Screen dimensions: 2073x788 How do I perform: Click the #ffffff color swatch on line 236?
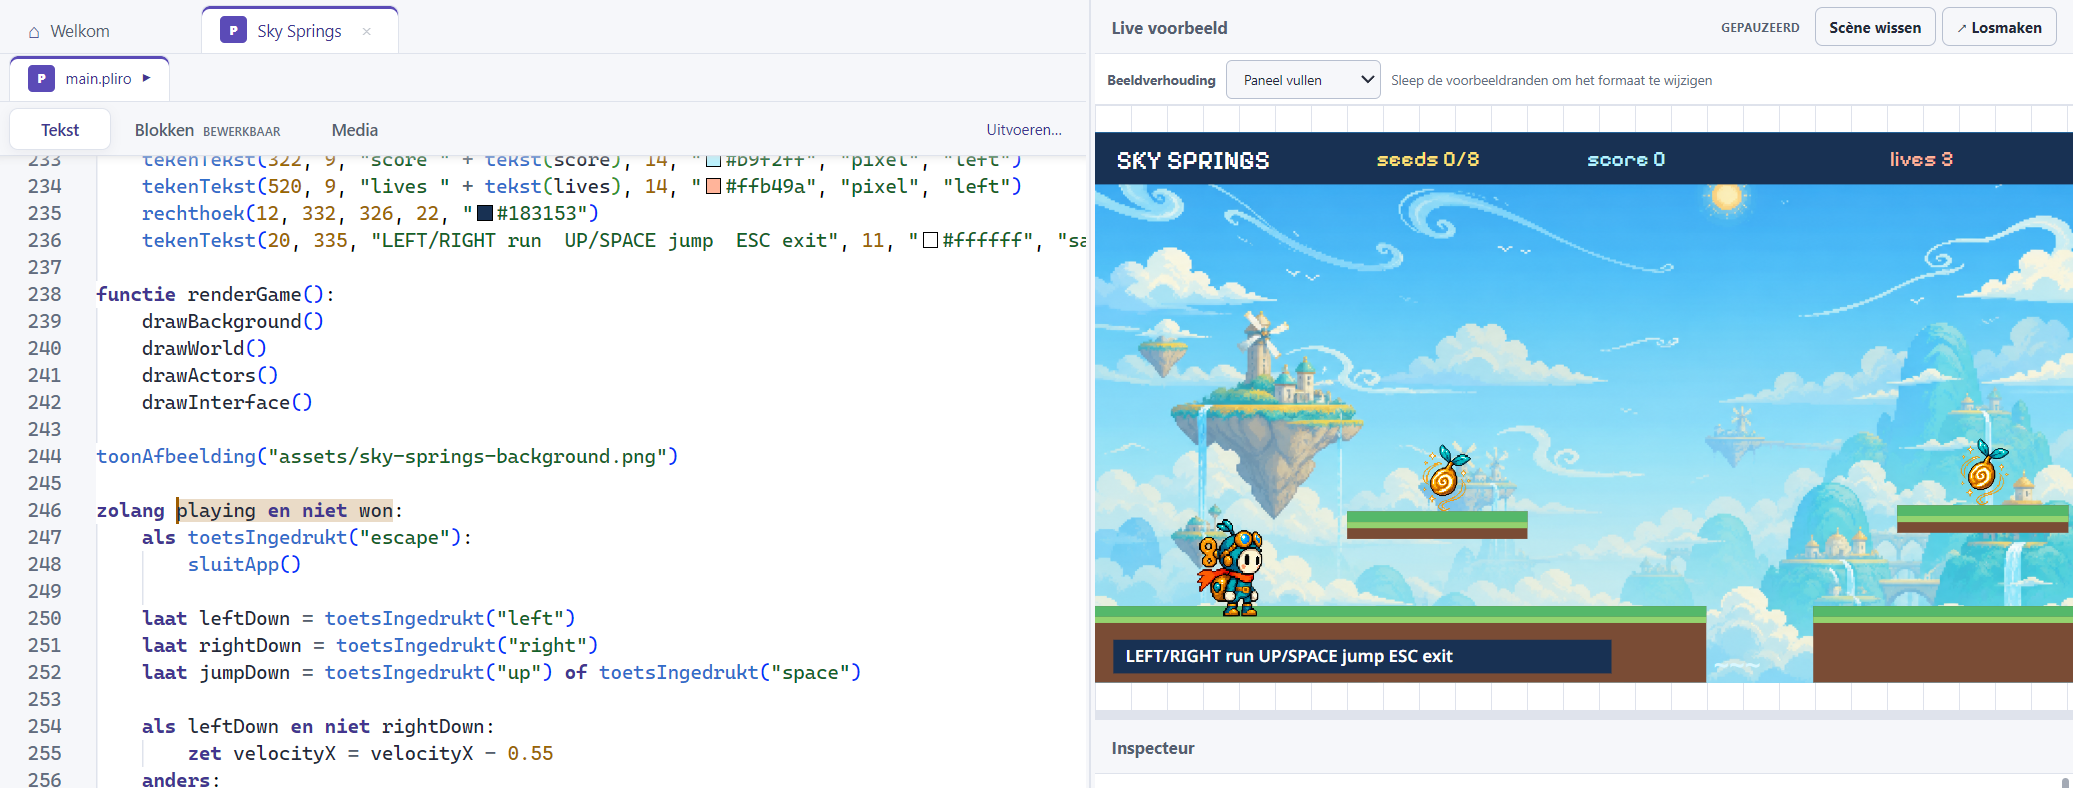coord(930,240)
